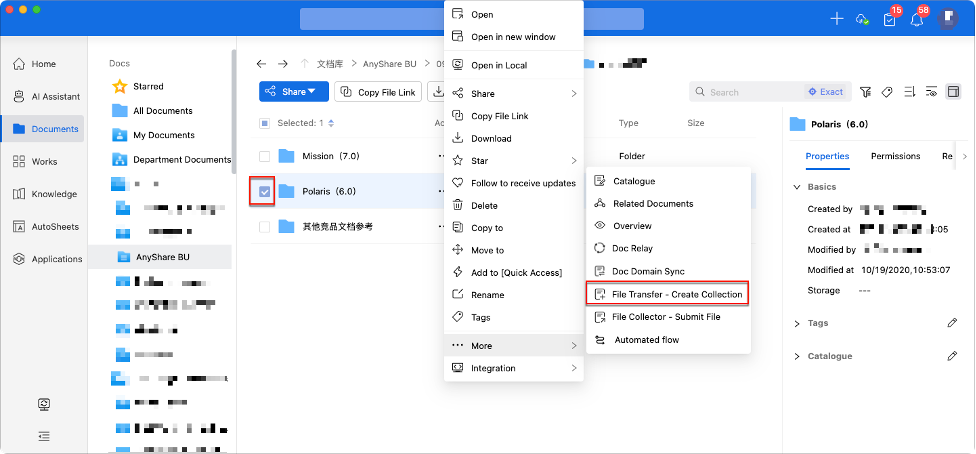Check the Mission (7.0) folder checkbox

tap(264, 156)
